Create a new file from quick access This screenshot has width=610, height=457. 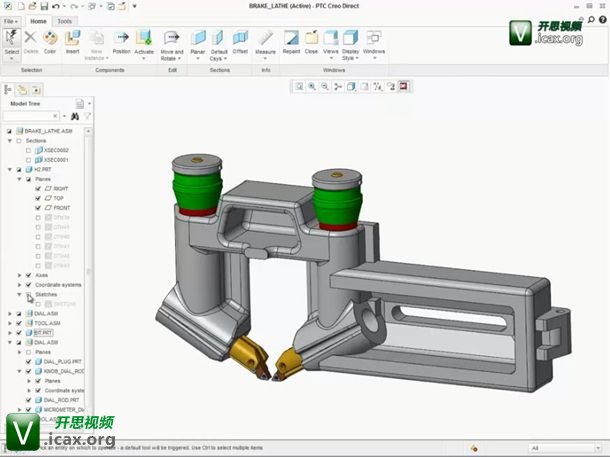click(21, 6)
